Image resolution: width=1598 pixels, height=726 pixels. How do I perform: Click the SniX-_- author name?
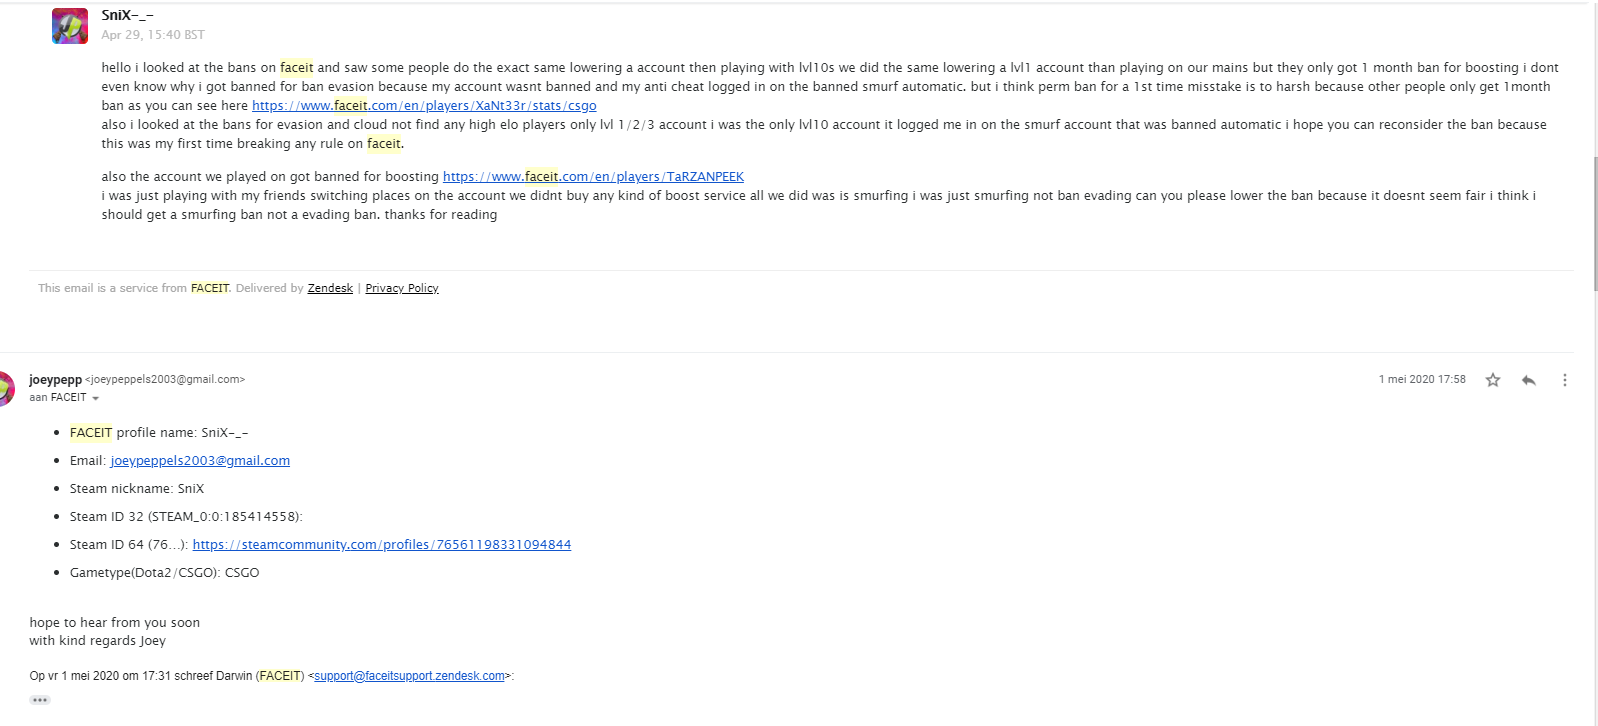point(127,15)
